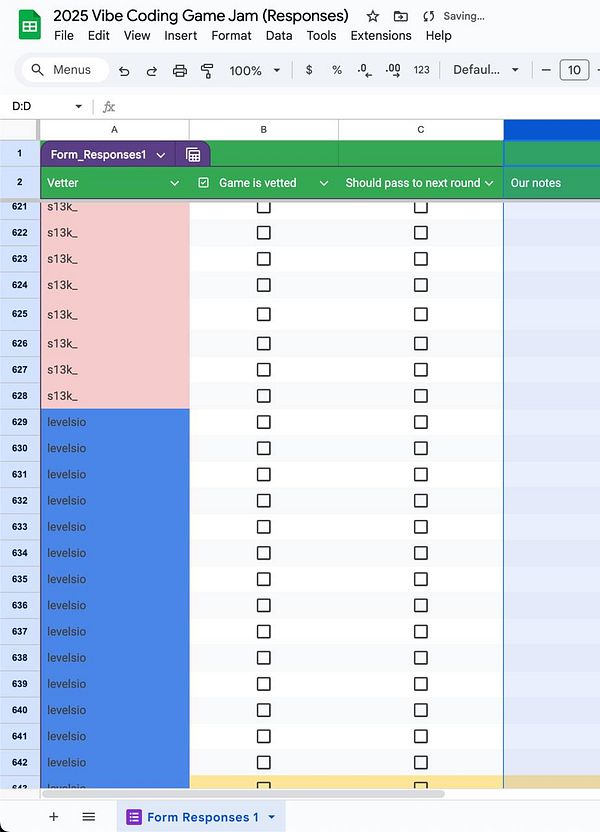Apply percent format icon

[336, 70]
